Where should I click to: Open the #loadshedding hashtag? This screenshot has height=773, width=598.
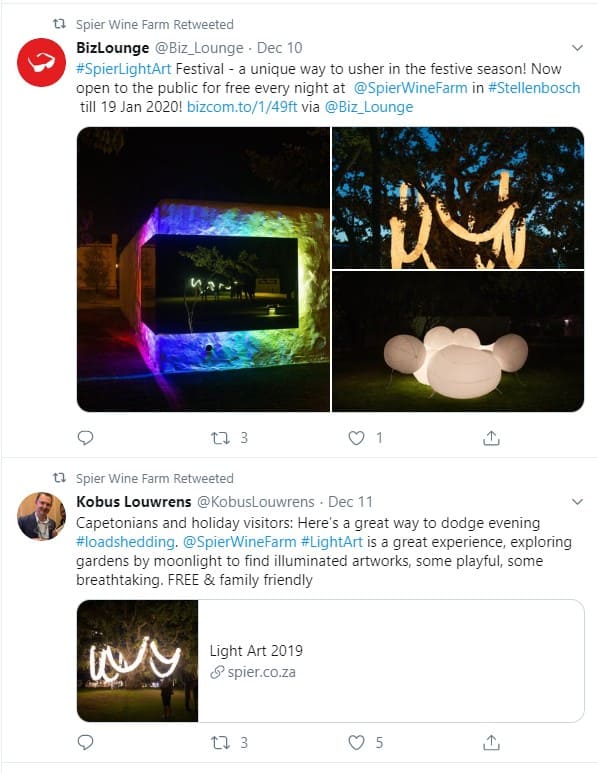(125, 542)
